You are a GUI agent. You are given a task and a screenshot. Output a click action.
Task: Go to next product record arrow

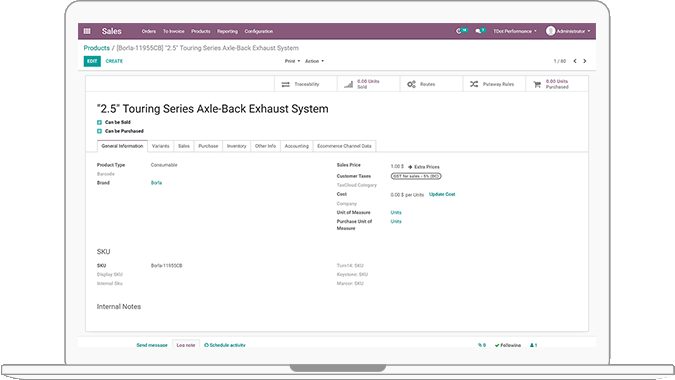tap(585, 61)
